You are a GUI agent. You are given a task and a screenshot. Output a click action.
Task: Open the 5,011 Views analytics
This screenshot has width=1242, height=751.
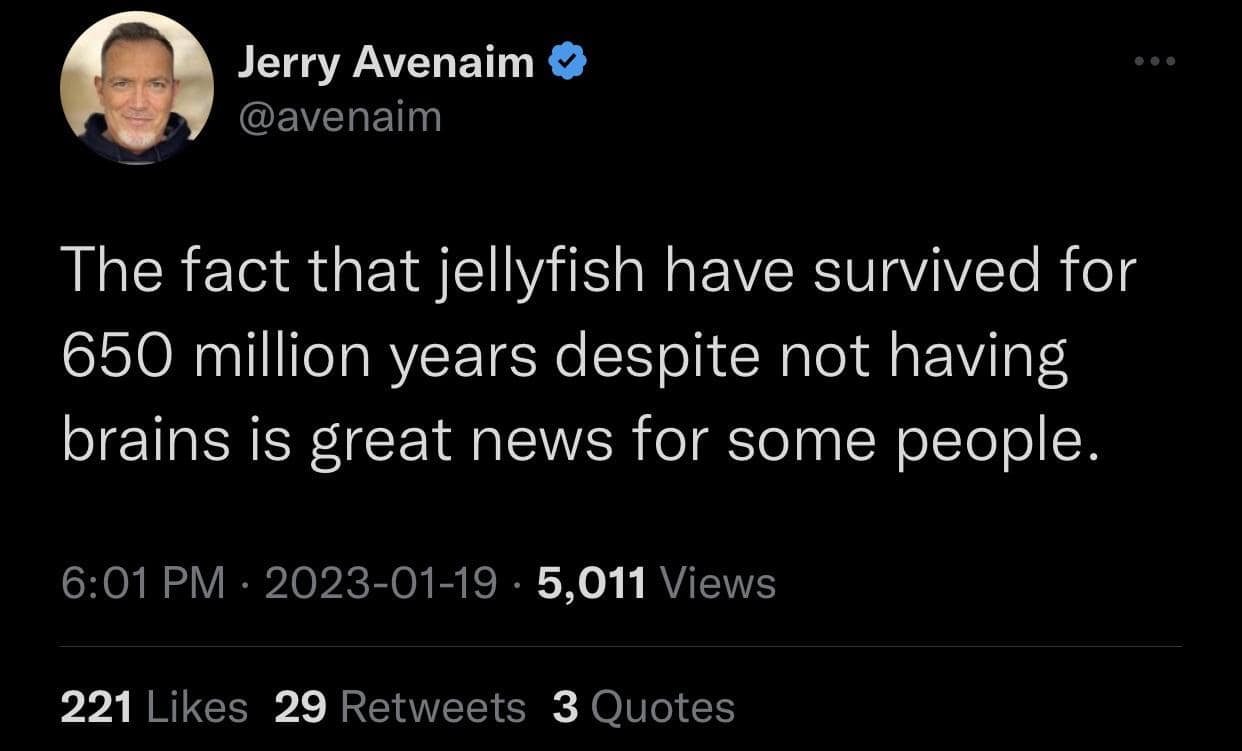tap(656, 583)
